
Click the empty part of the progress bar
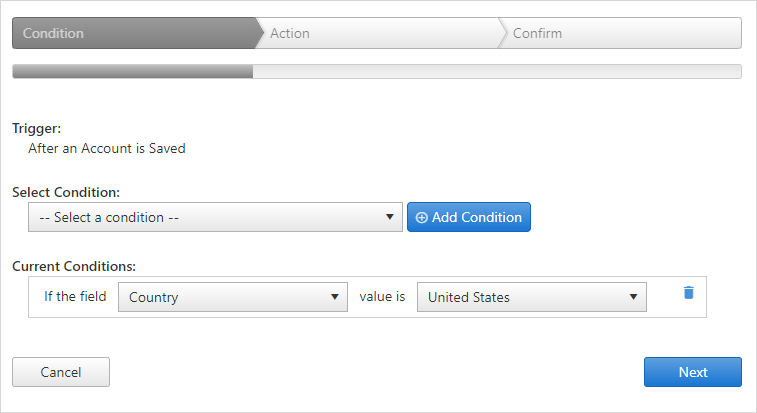click(x=497, y=71)
